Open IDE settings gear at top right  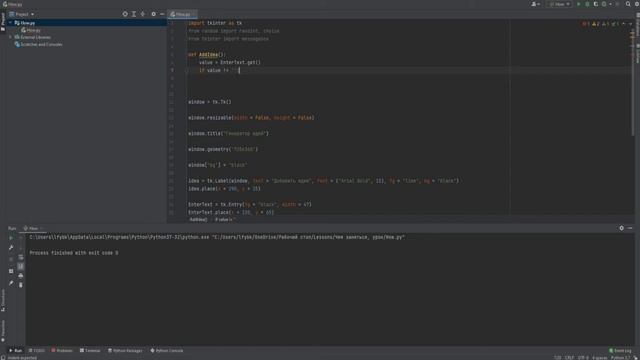[x=636, y=4]
